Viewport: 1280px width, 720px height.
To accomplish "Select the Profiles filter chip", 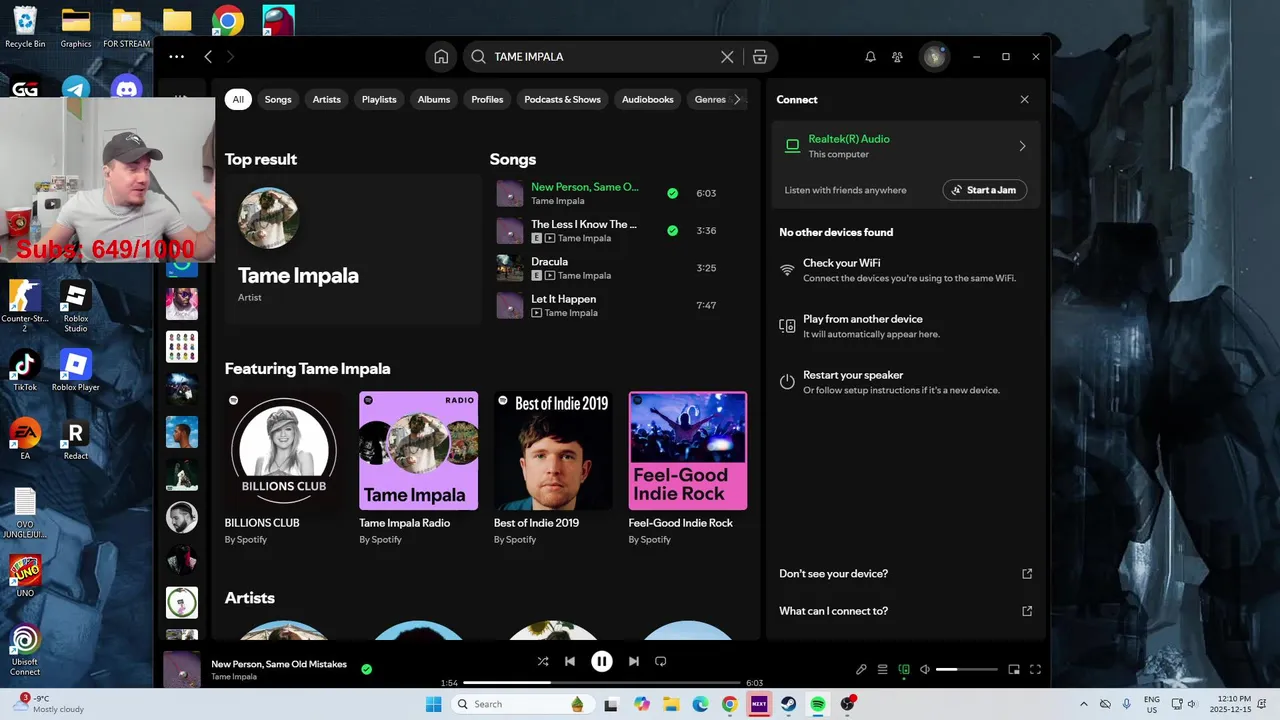I will click(x=487, y=99).
